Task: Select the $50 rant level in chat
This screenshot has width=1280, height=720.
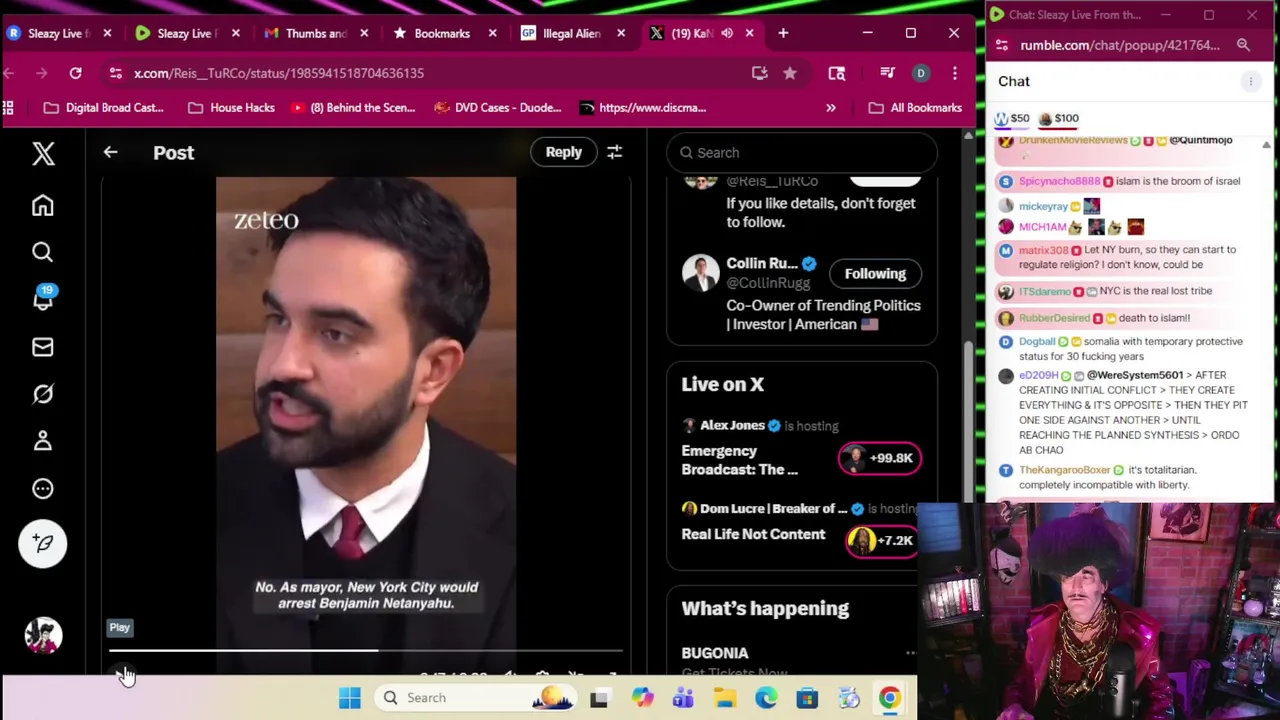Action: click(1011, 118)
